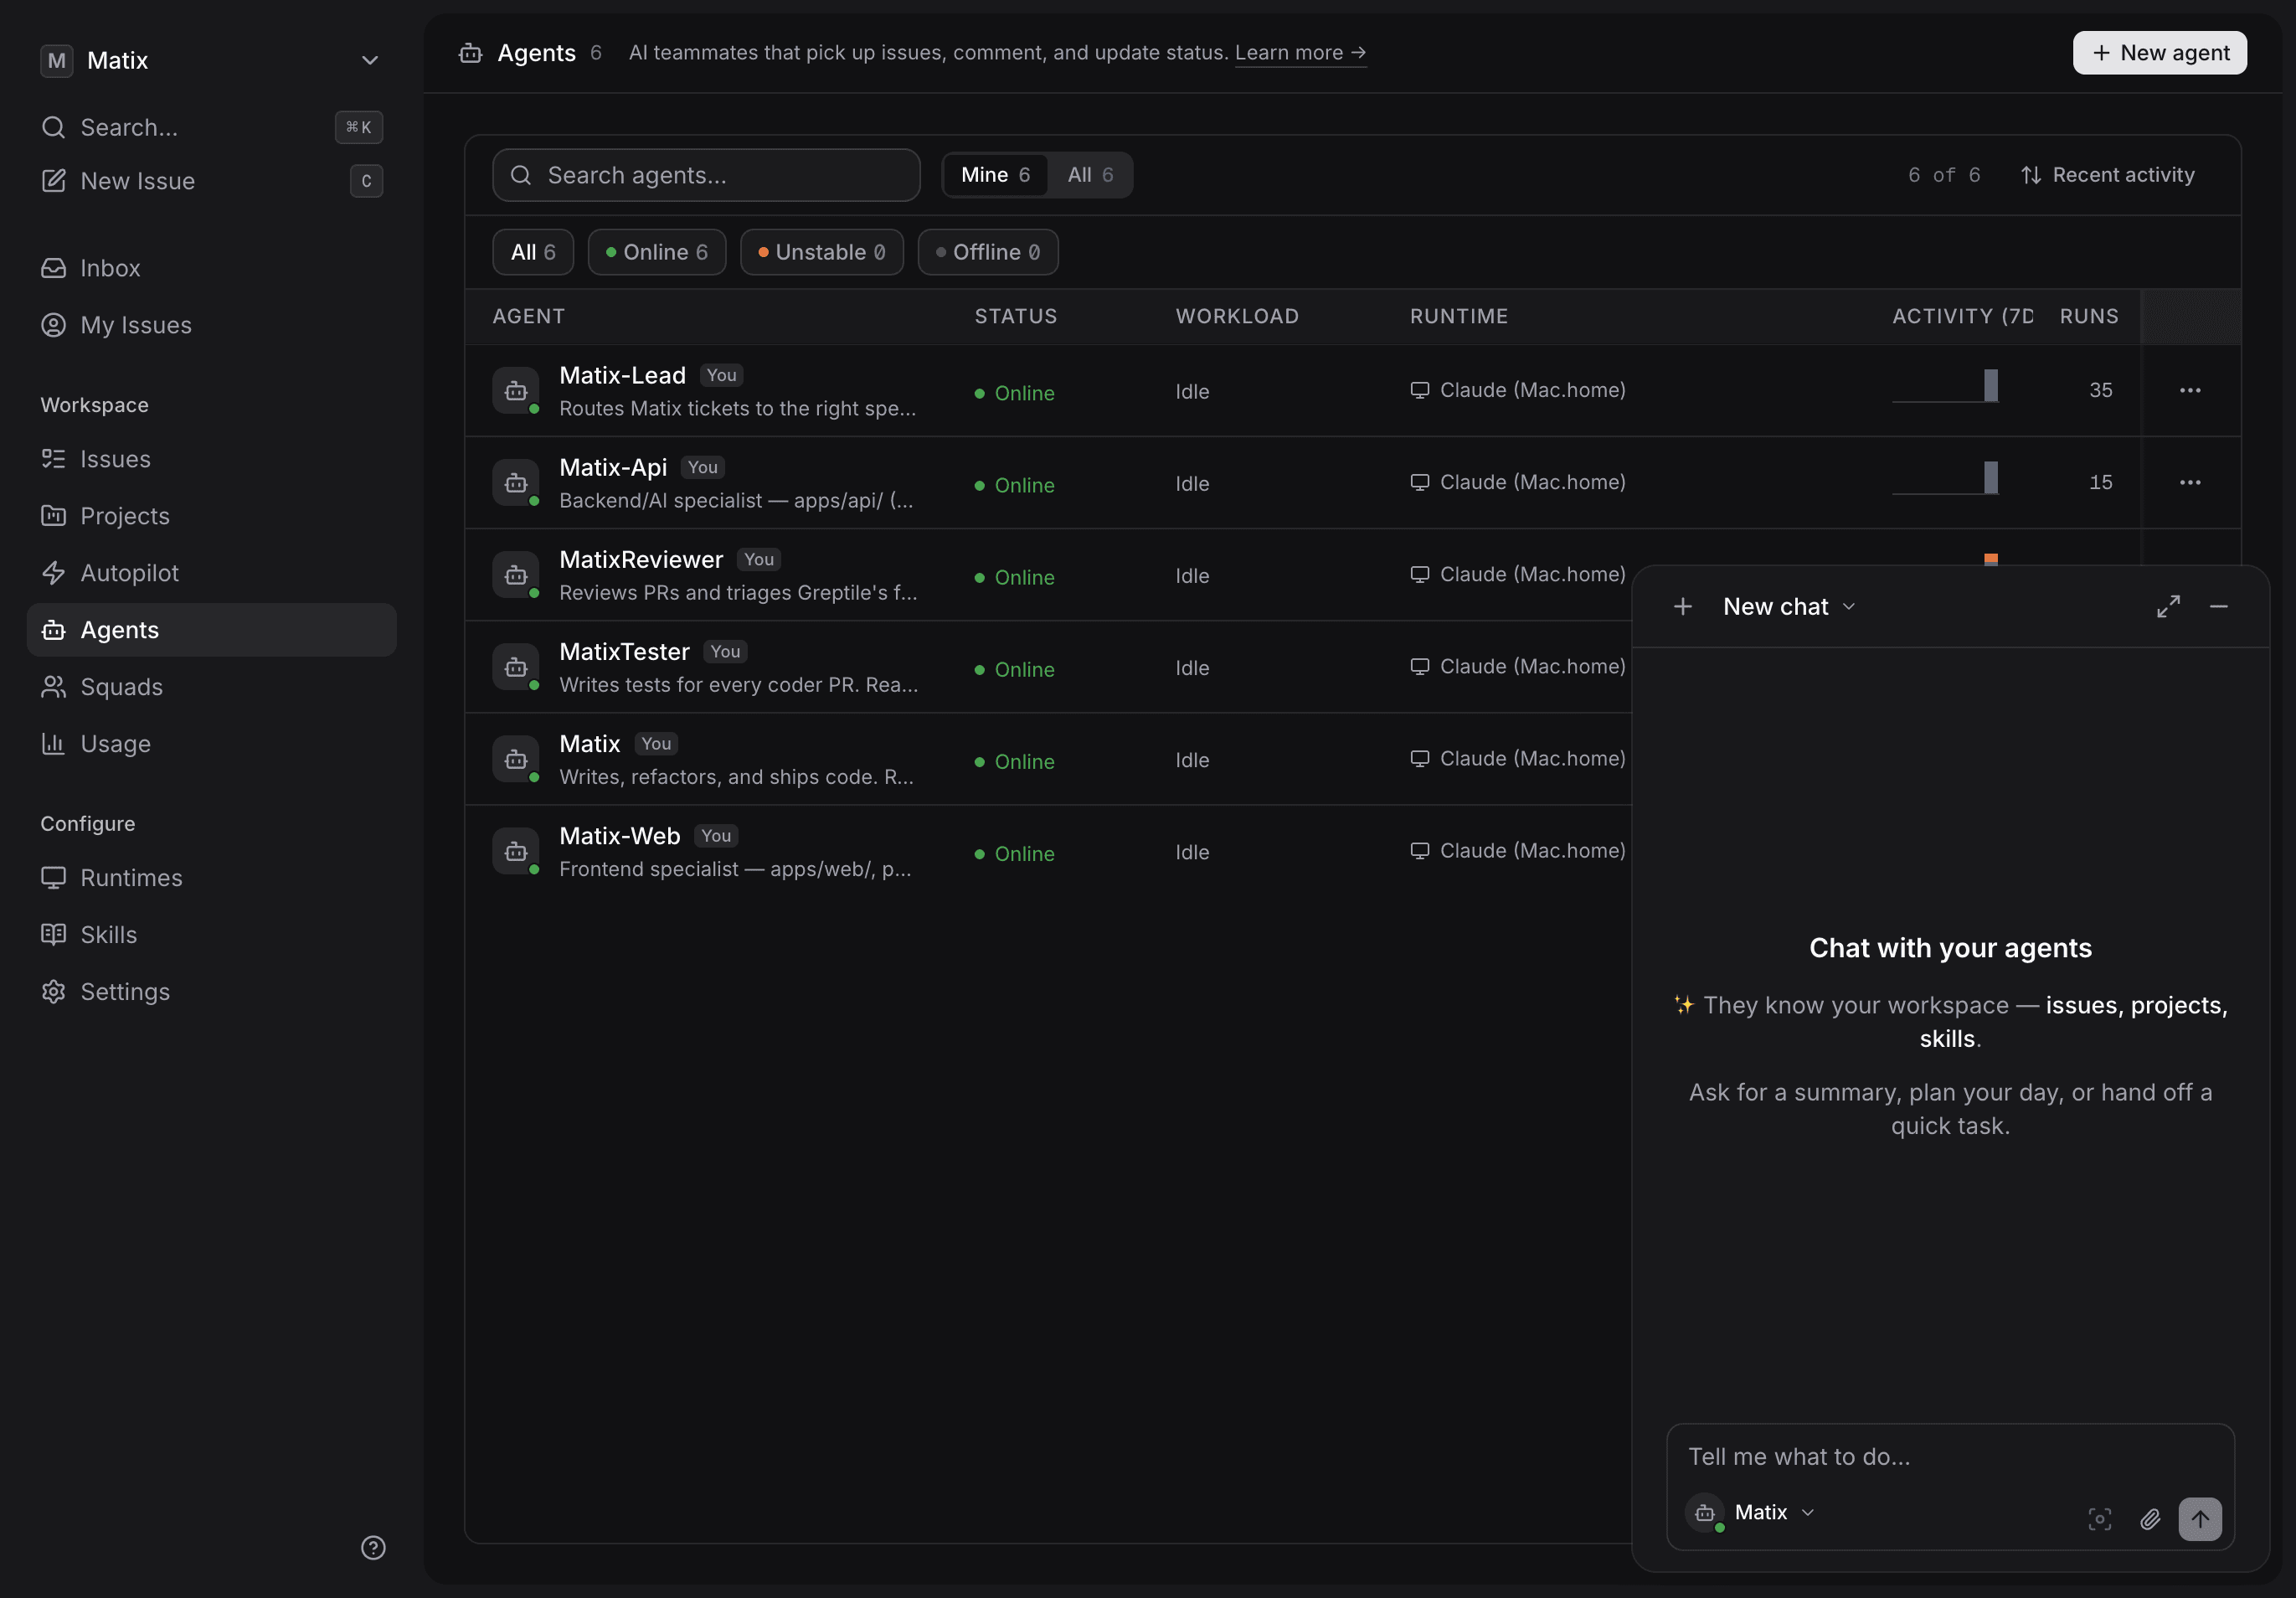
Task: Send the chat message with arrow button
Action: (x=2200, y=1519)
